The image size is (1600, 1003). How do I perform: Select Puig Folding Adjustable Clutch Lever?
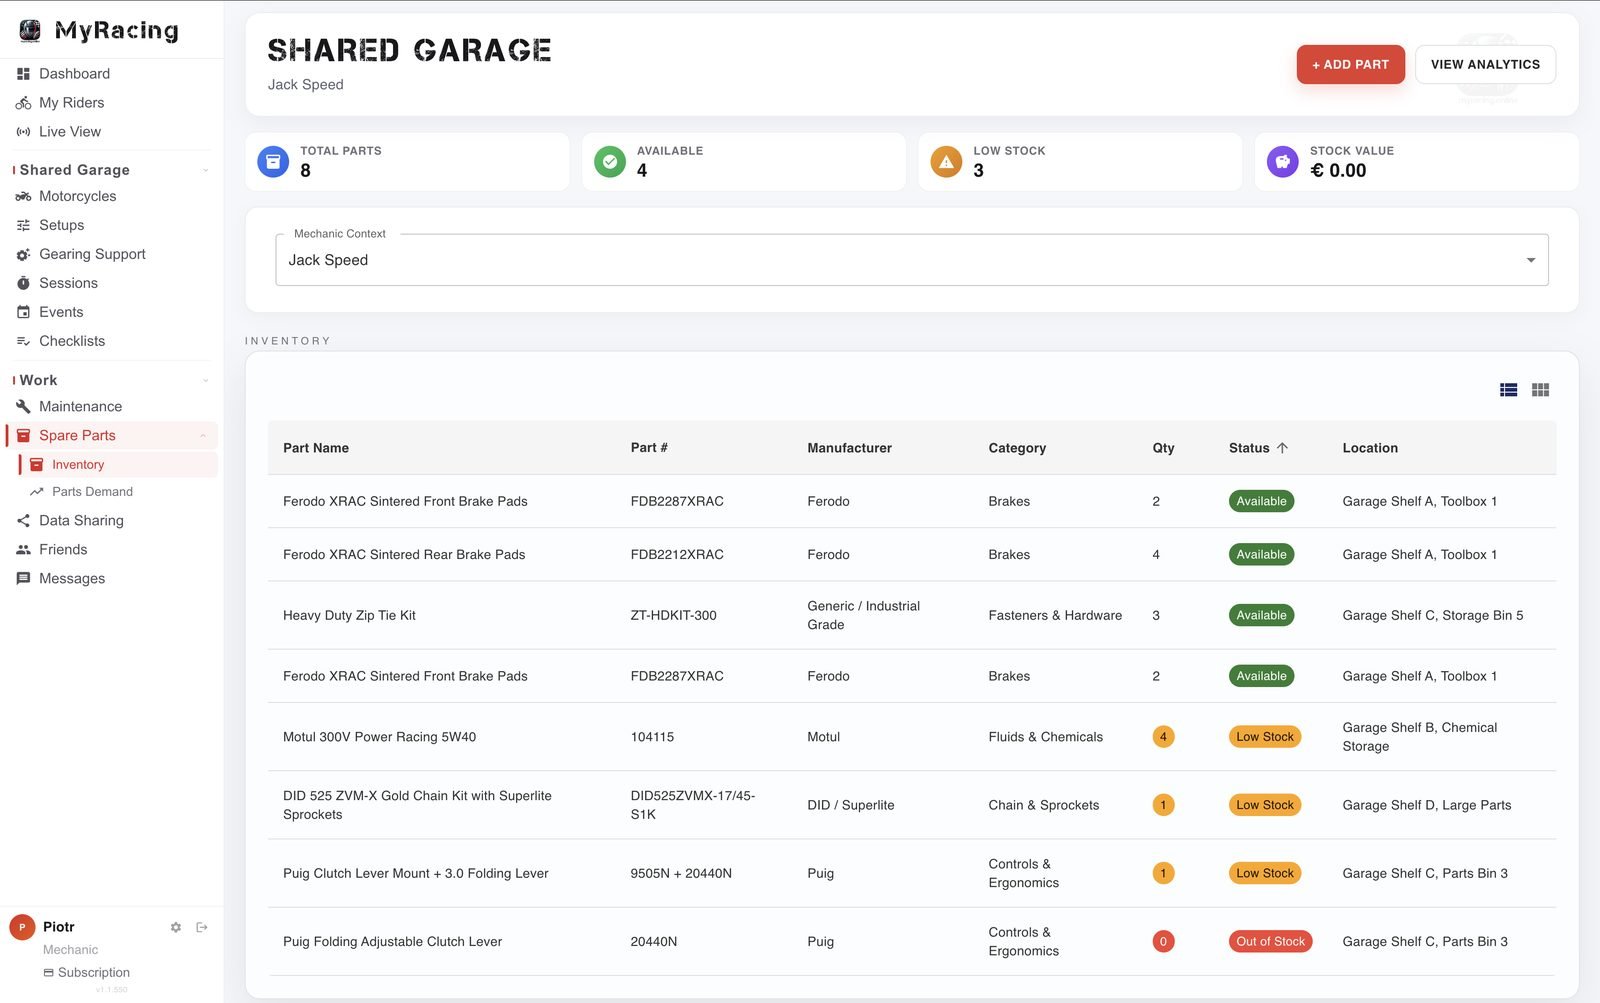[392, 941]
